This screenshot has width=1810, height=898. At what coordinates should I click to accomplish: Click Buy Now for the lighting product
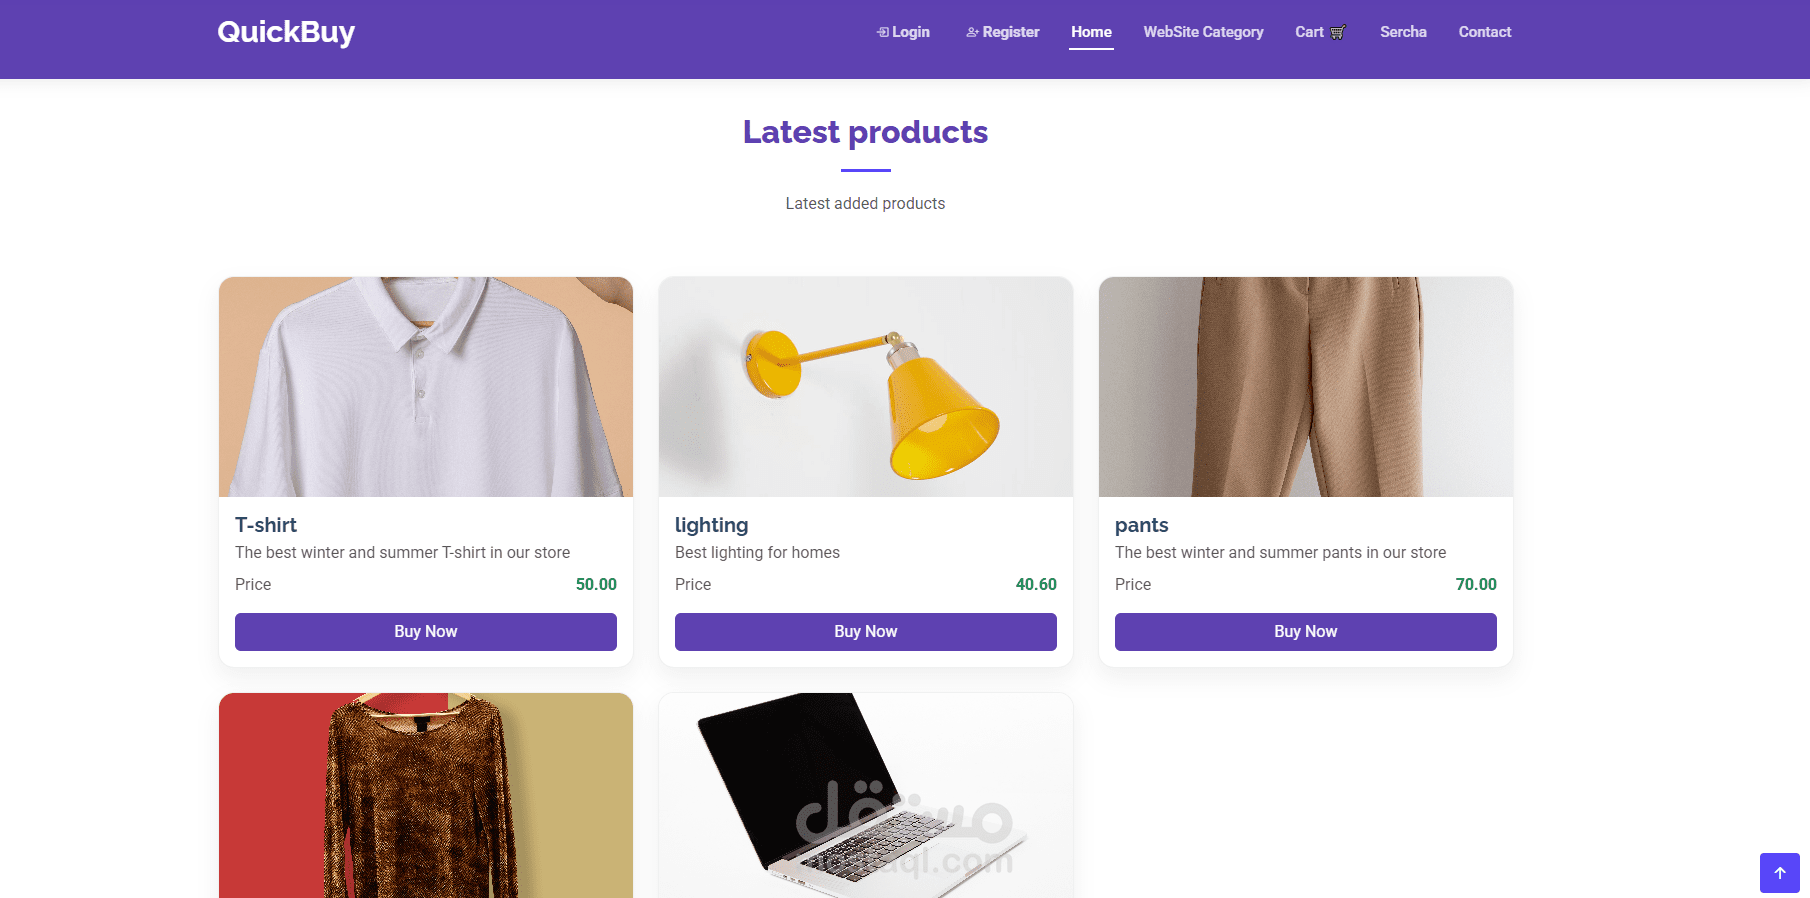[866, 632]
